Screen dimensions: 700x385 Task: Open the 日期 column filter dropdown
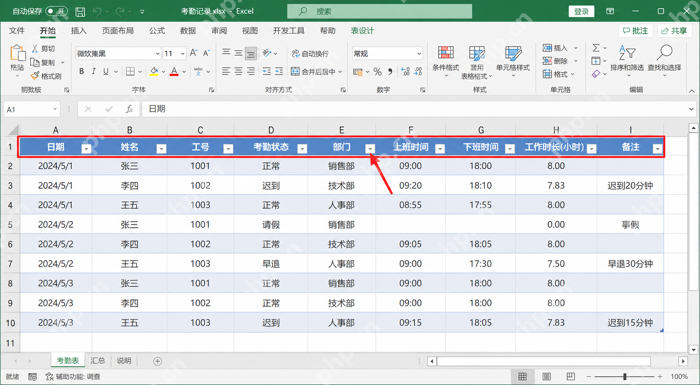[86, 149]
